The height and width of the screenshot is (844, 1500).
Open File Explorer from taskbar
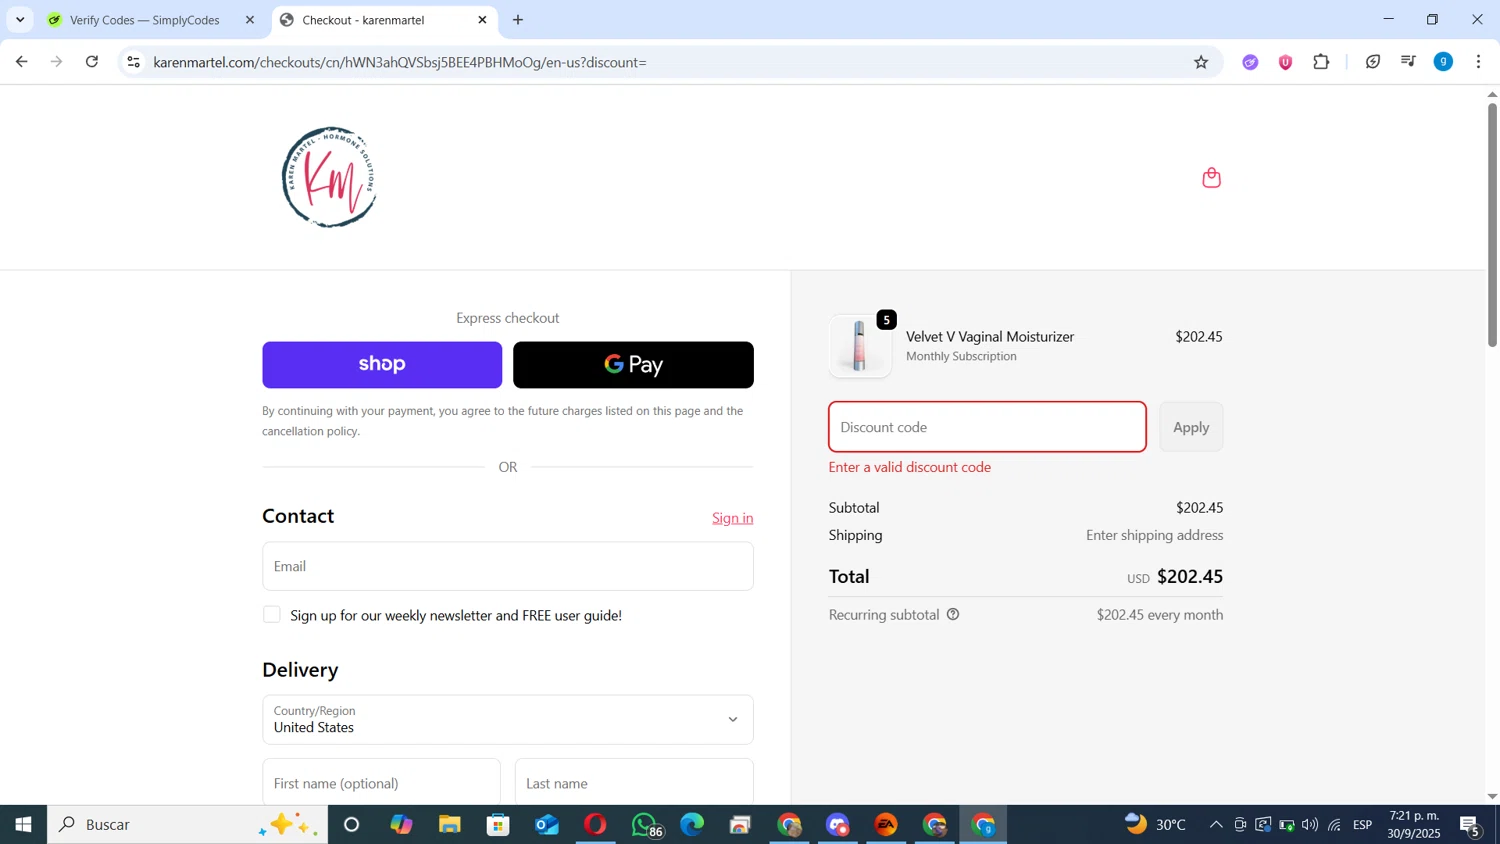coord(450,825)
